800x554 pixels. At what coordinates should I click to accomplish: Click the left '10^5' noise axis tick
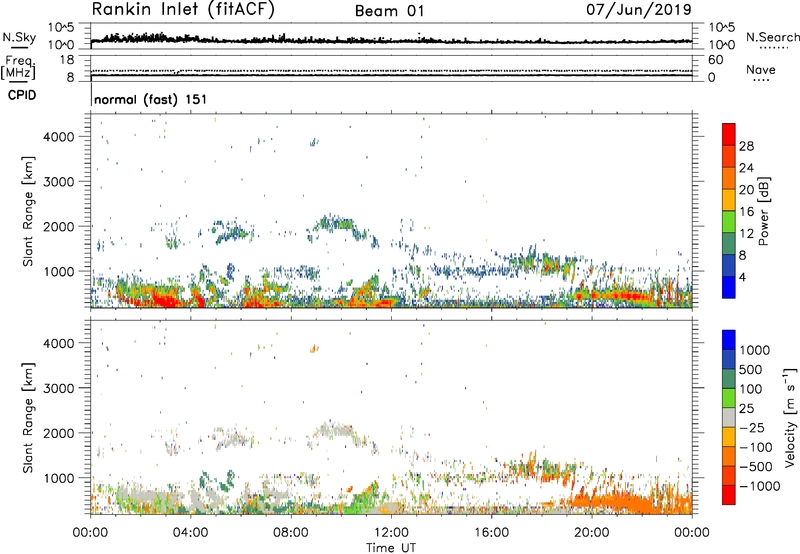tap(61, 27)
